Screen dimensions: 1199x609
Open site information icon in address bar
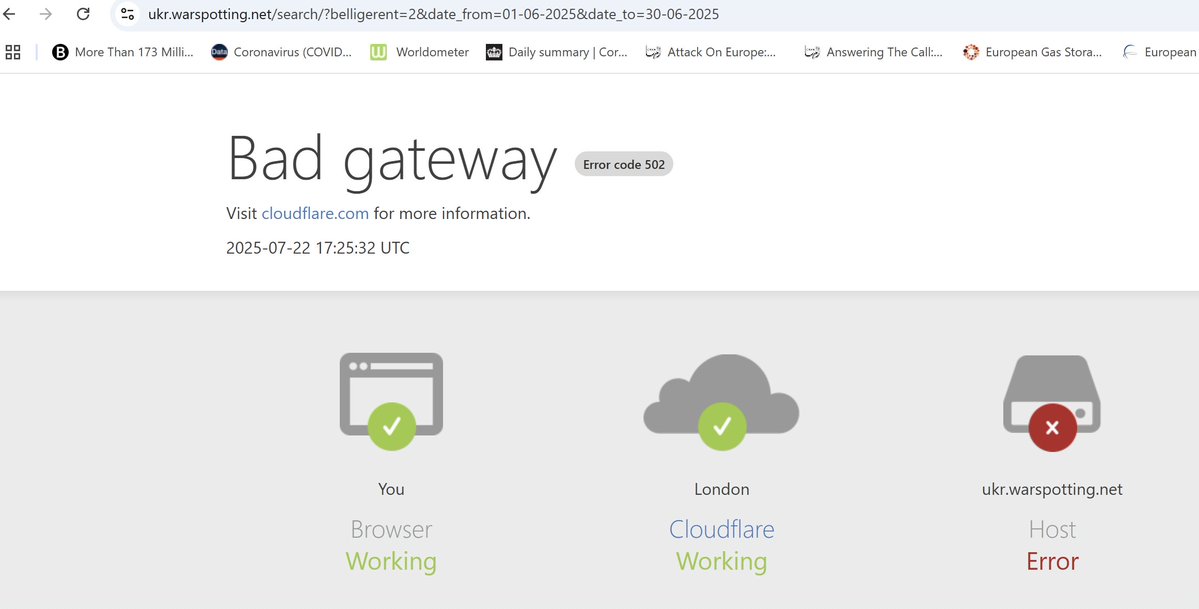[128, 14]
